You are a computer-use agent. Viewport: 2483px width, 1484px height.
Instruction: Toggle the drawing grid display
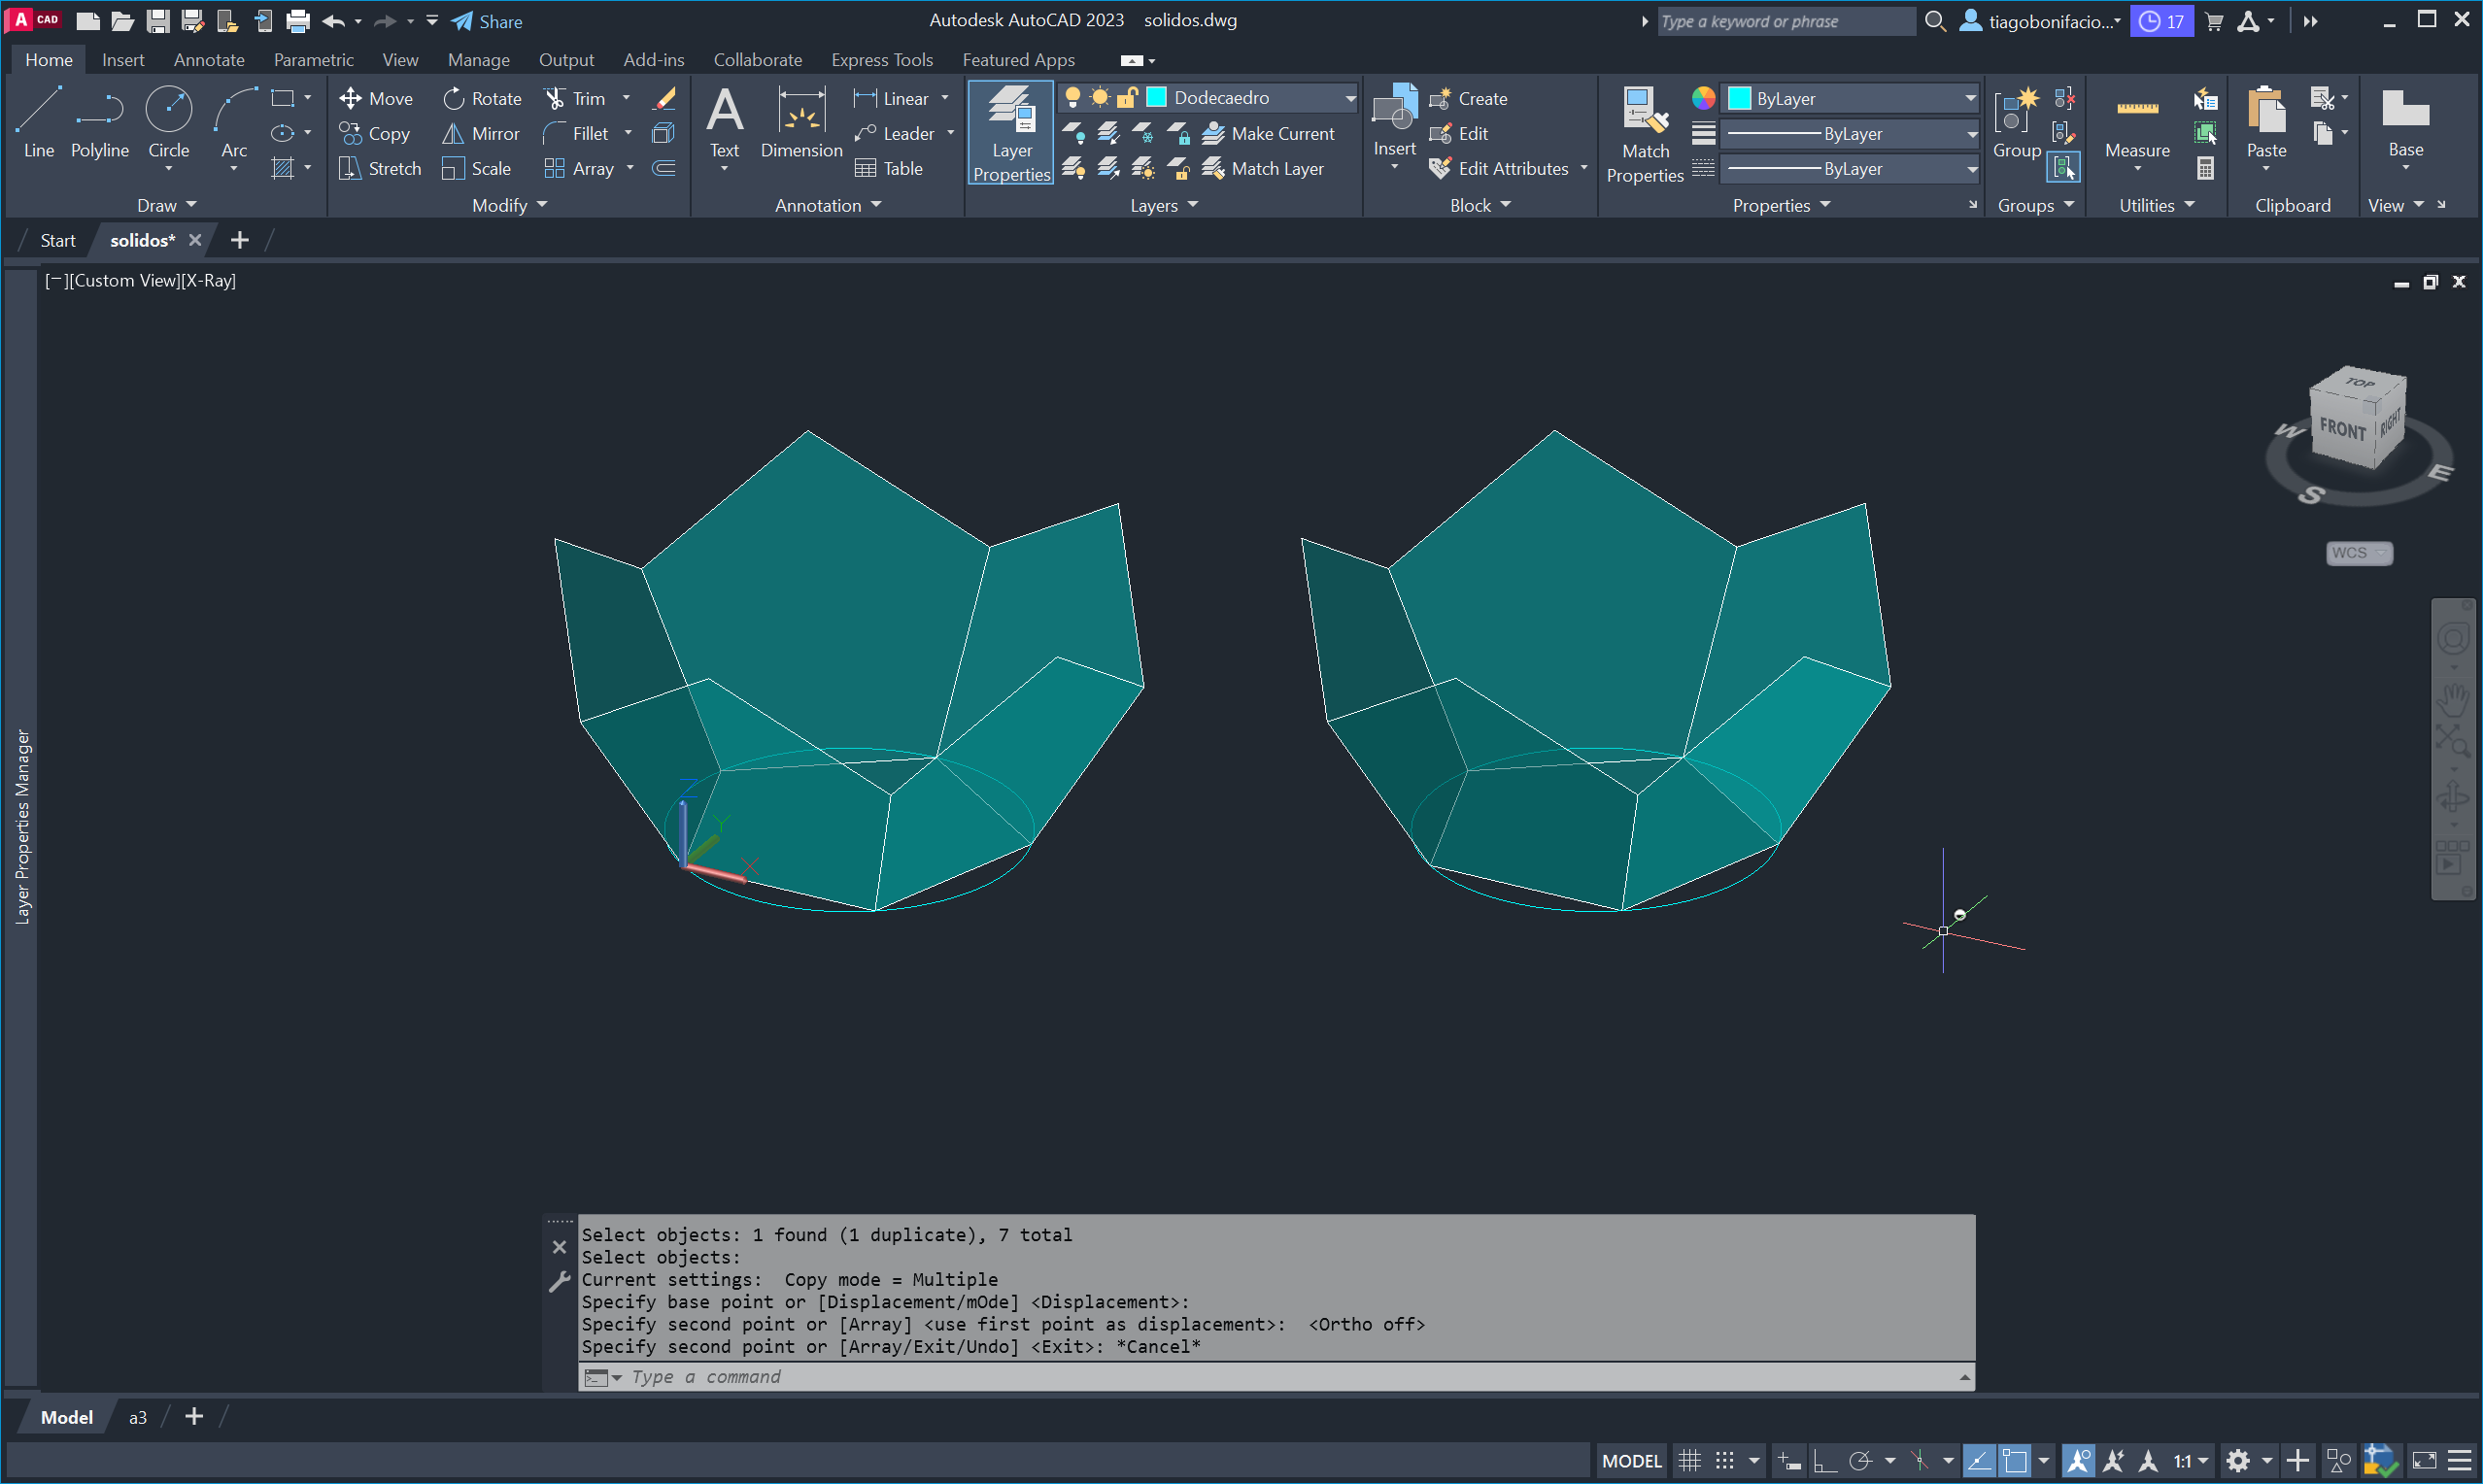pyautogui.click(x=1689, y=1461)
